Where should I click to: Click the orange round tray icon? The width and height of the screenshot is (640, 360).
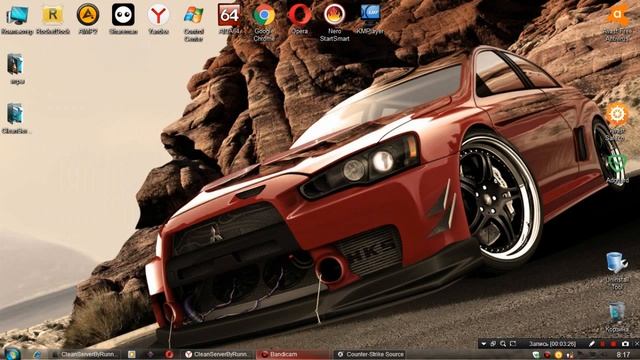pos(558,355)
